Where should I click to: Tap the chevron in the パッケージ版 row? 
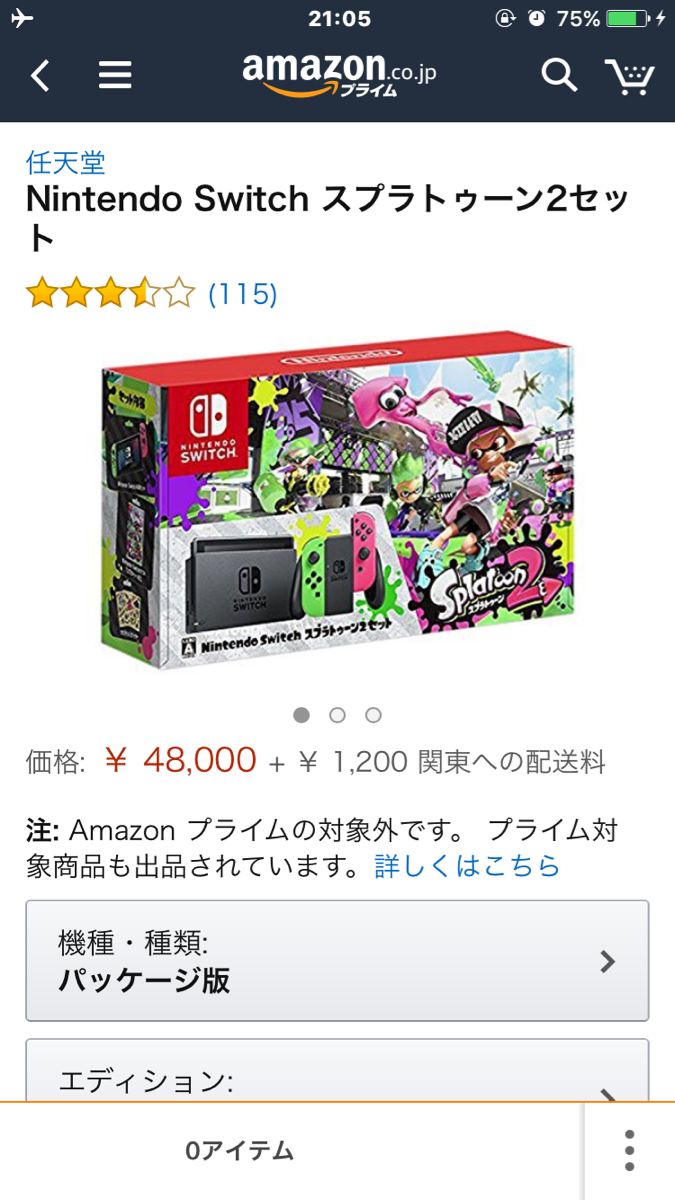607,961
